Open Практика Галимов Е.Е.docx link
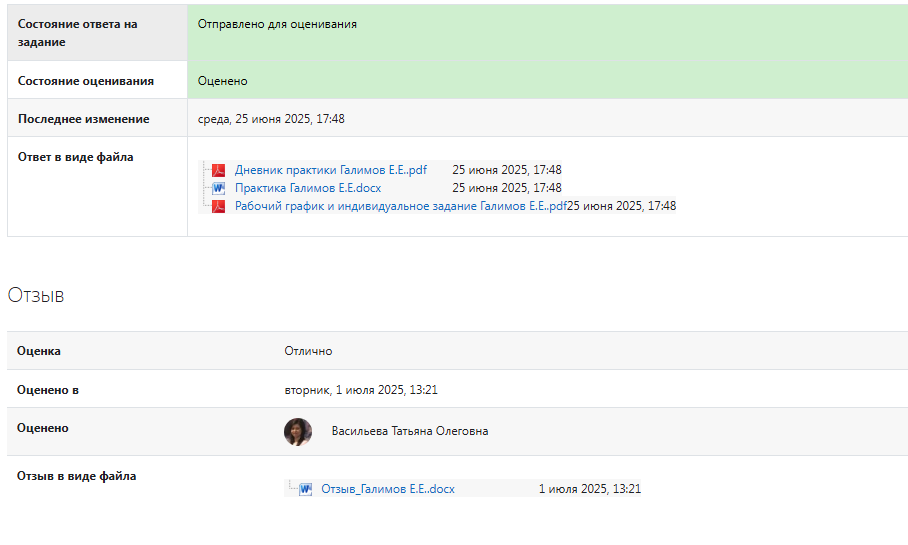 click(307, 188)
